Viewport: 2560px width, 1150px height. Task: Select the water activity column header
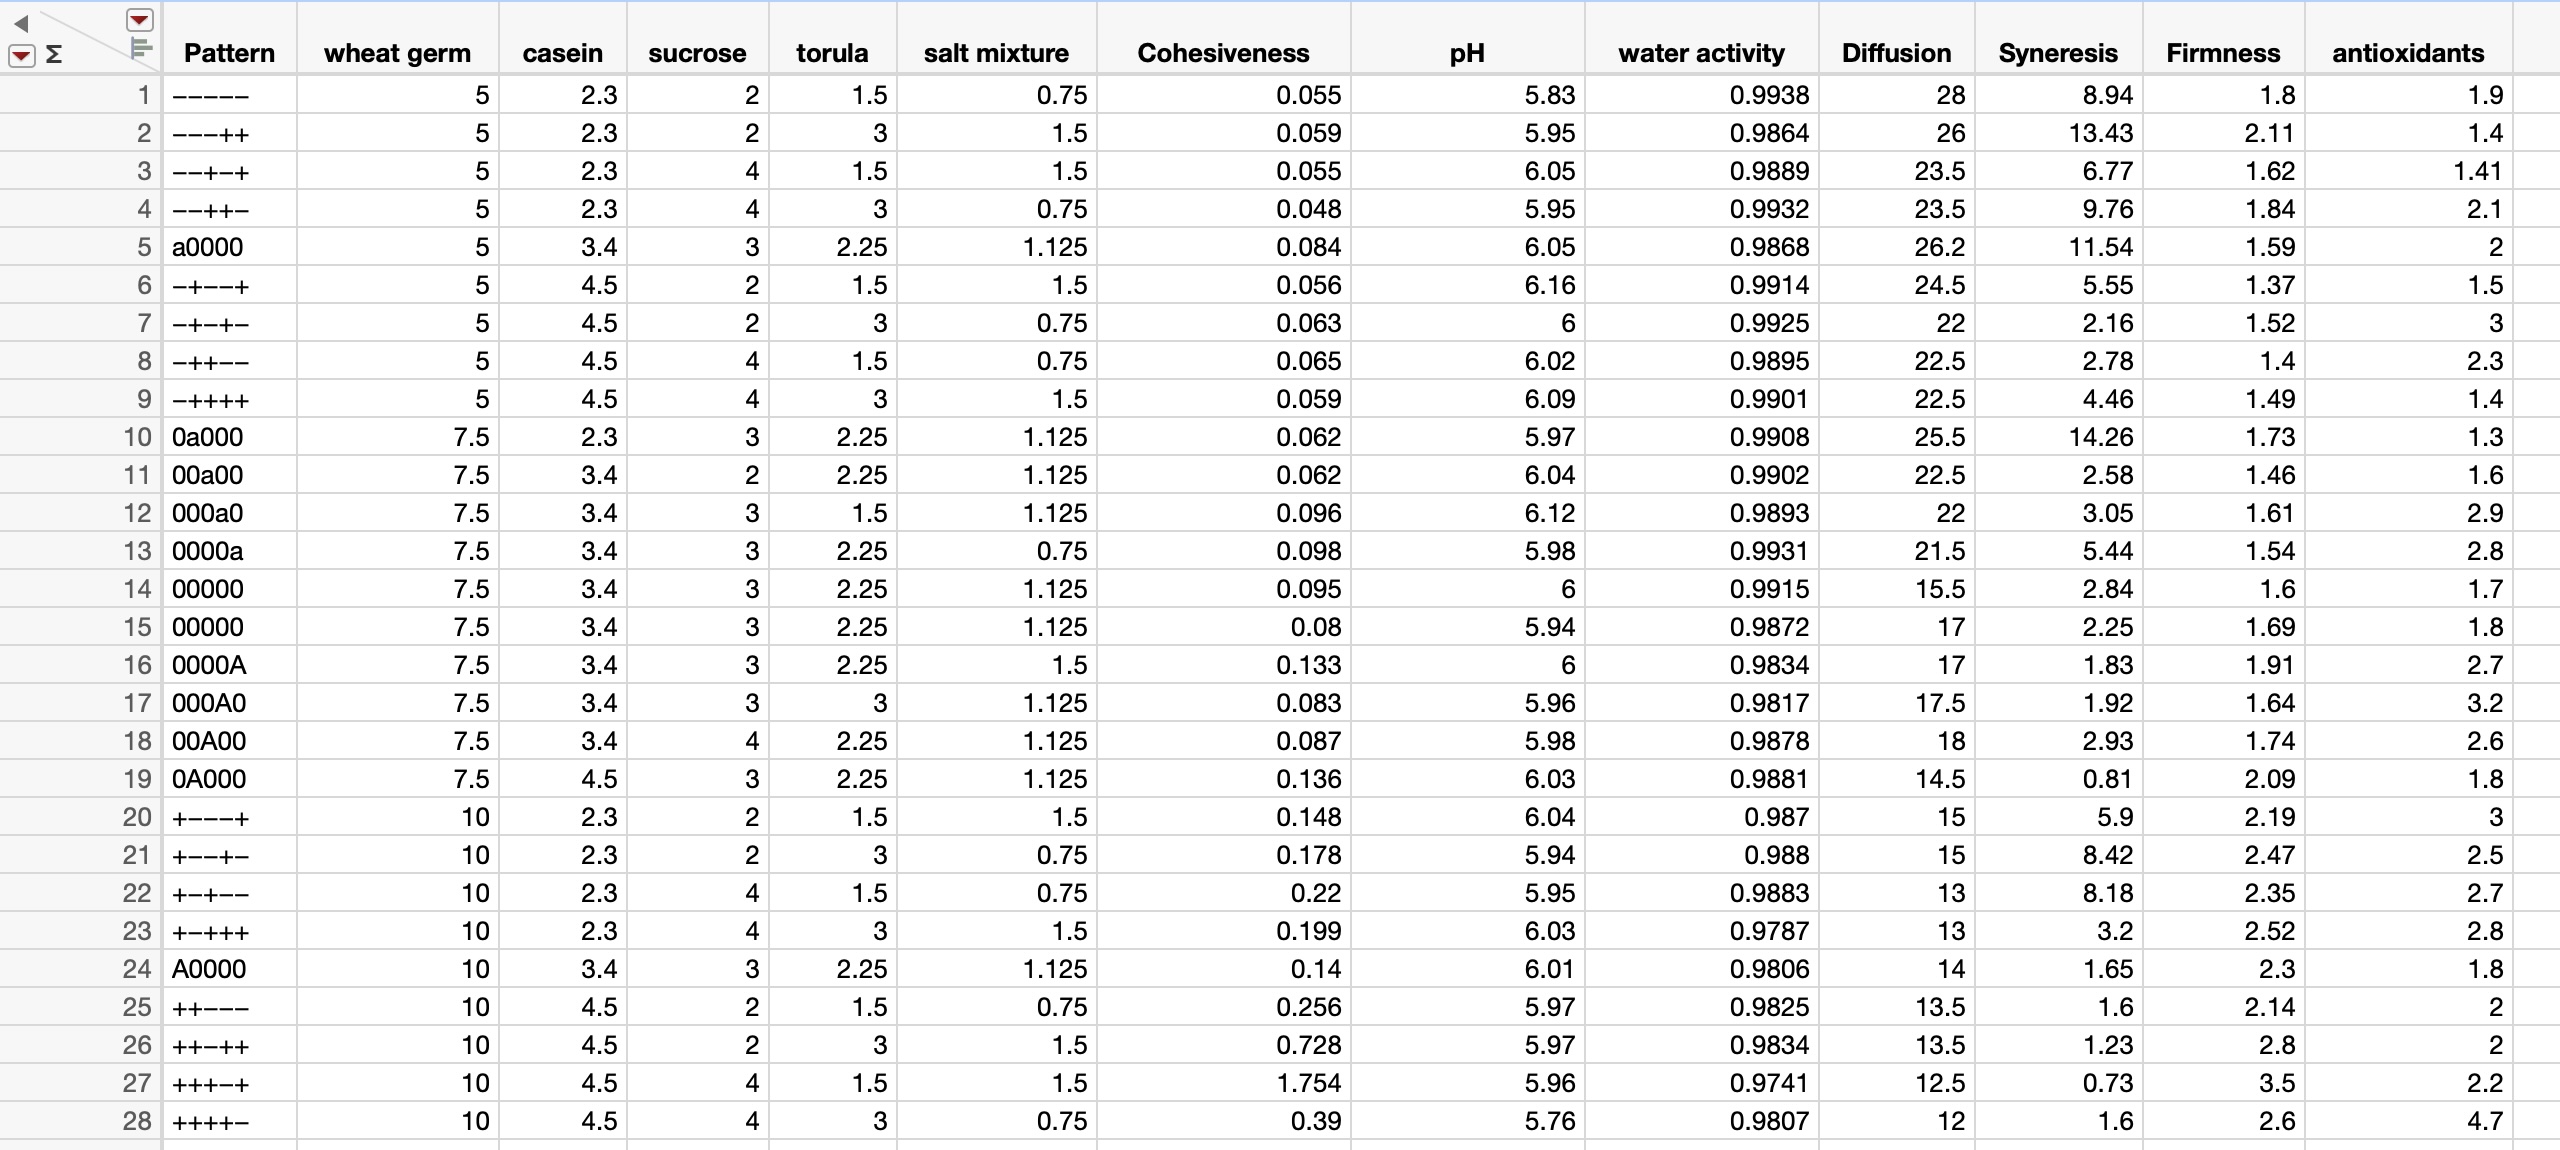click(x=1700, y=53)
